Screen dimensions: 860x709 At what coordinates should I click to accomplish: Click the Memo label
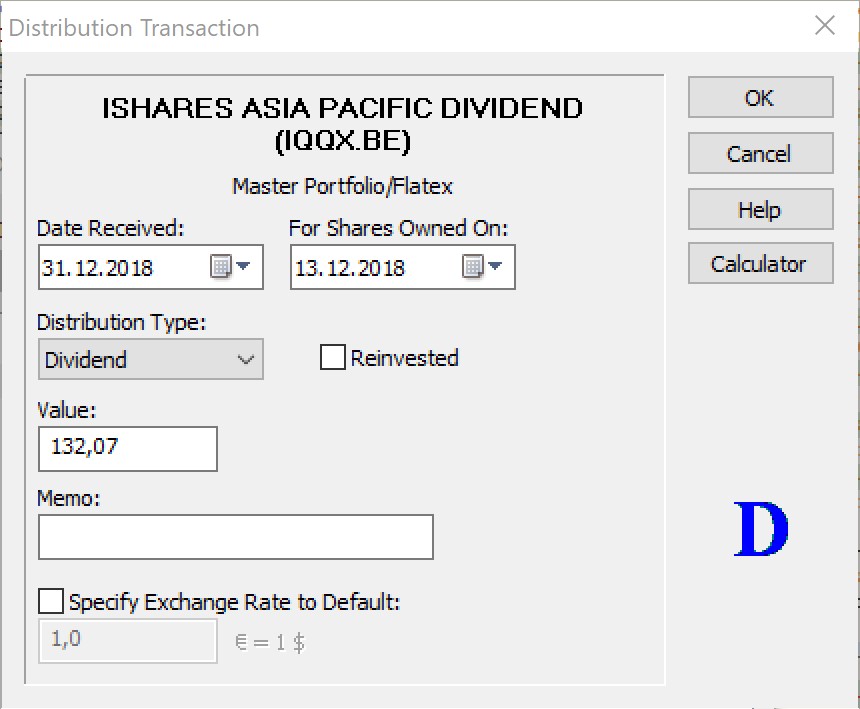point(69,498)
